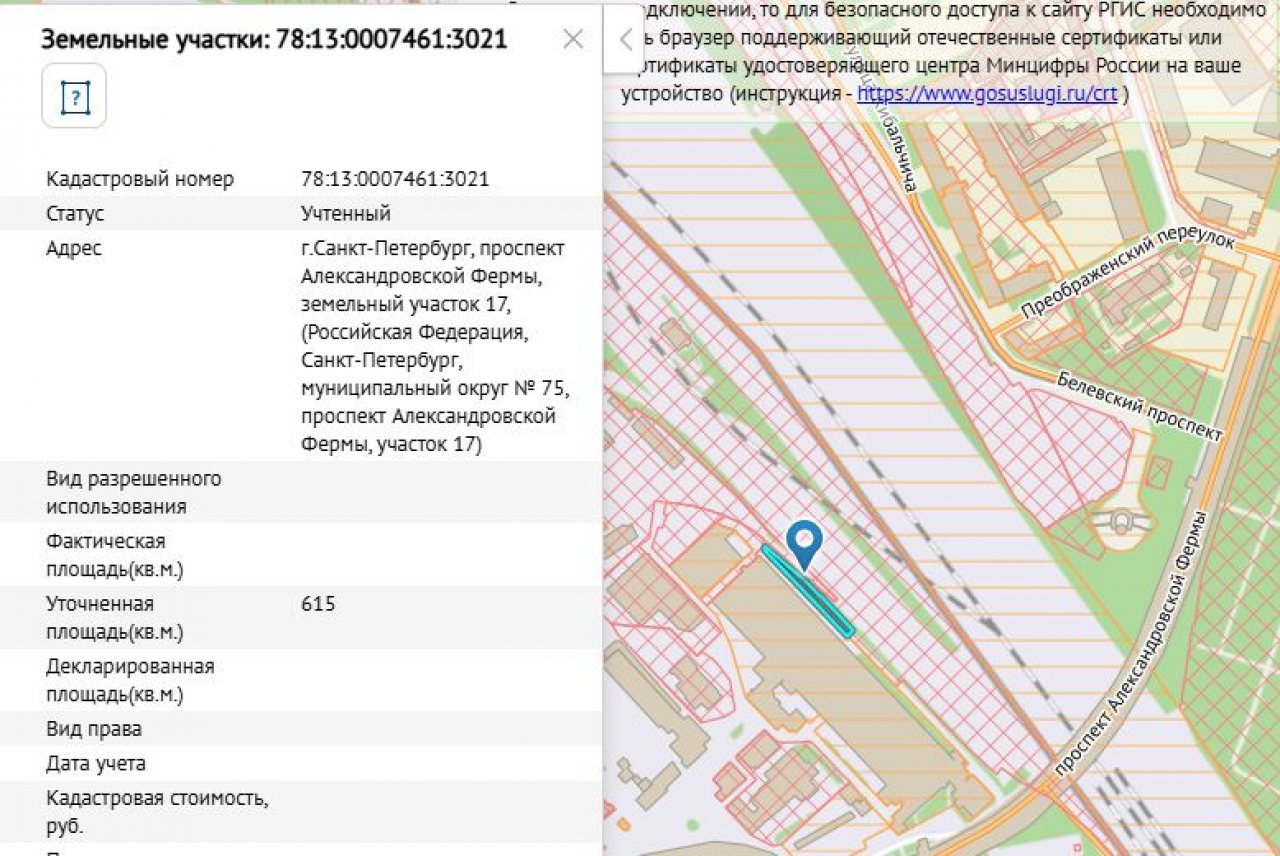Click the Статус row value Учтенный
The image size is (1280, 856).
[345, 214]
